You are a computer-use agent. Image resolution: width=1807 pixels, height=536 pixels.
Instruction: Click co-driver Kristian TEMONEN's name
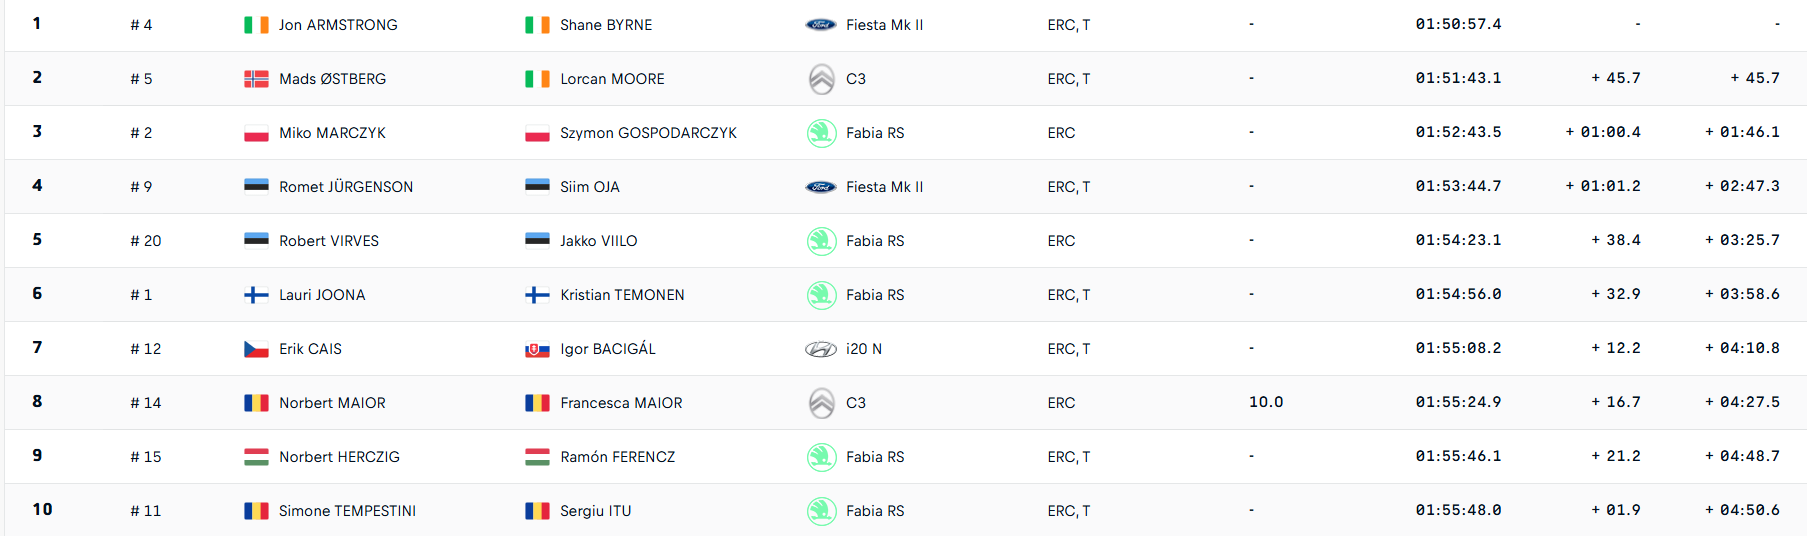click(622, 295)
